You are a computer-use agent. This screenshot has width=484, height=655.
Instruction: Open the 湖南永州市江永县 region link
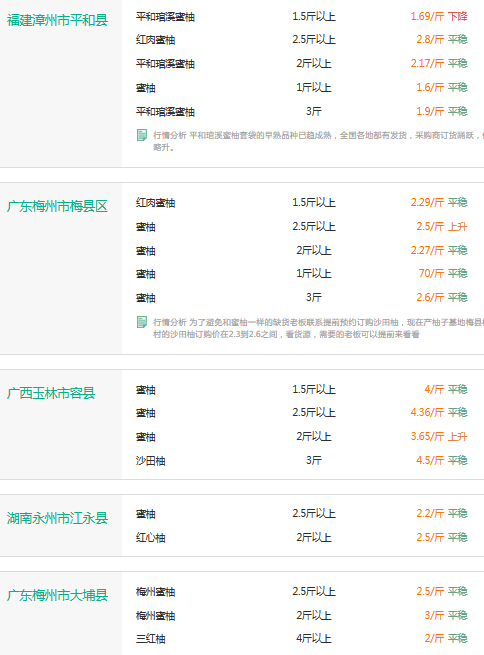click(x=57, y=518)
